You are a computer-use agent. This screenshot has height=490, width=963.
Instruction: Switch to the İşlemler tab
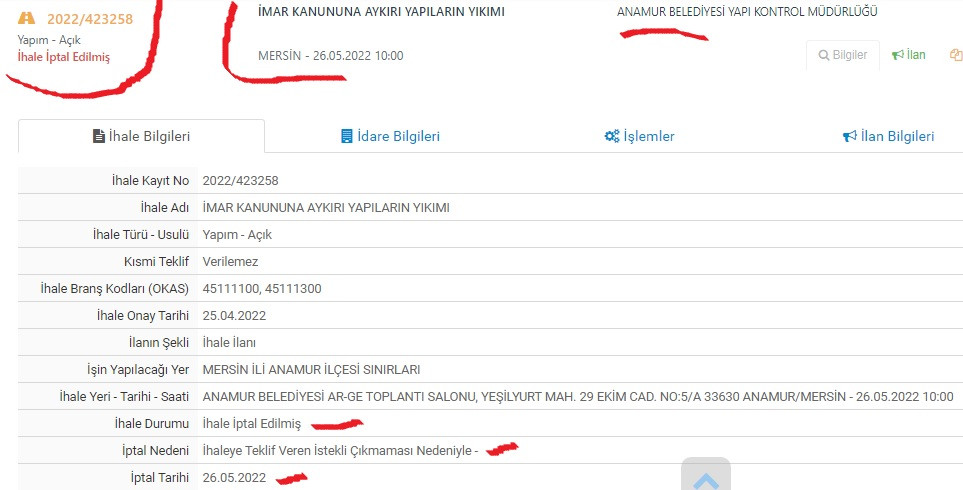[x=639, y=136]
